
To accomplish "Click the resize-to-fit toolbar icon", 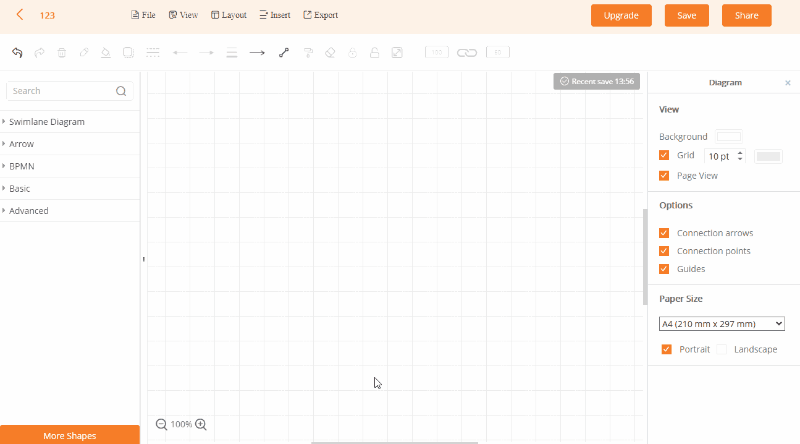I will click(397, 53).
